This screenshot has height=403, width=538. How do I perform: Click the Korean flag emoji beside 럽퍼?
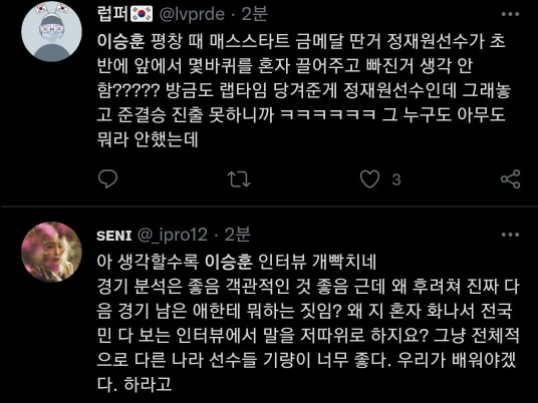(x=142, y=14)
